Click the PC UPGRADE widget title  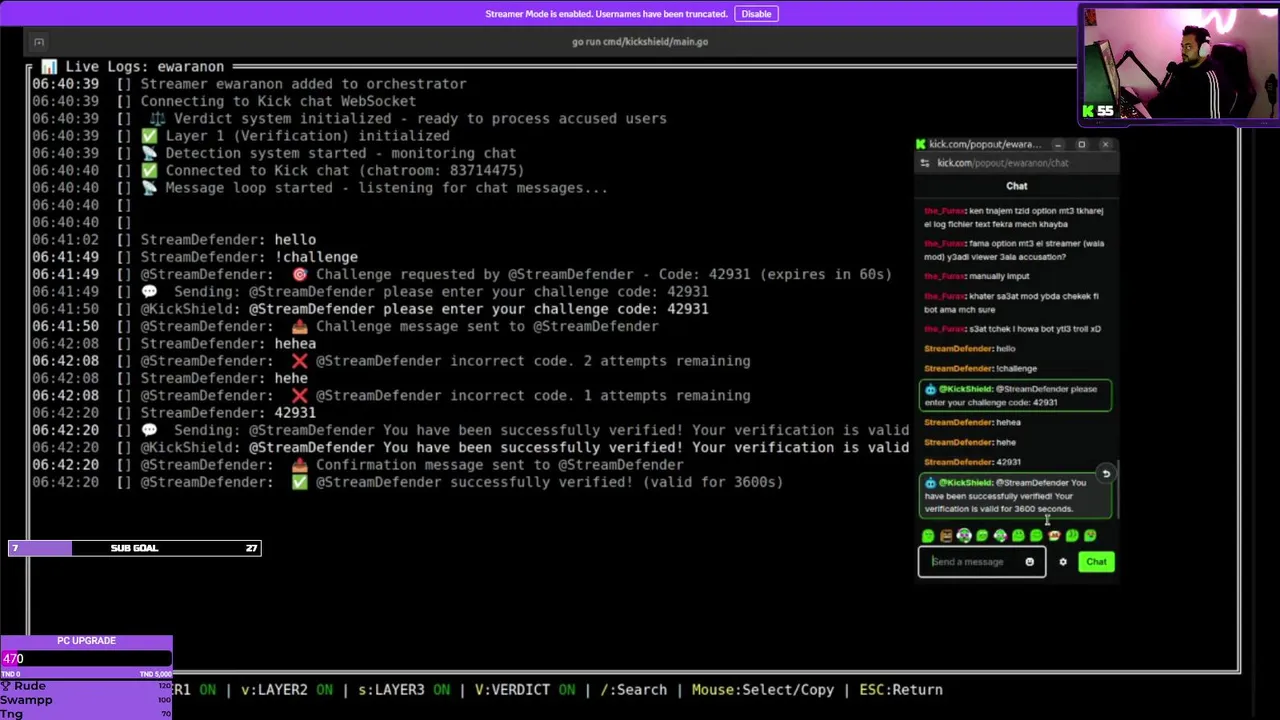click(x=86, y=641)
